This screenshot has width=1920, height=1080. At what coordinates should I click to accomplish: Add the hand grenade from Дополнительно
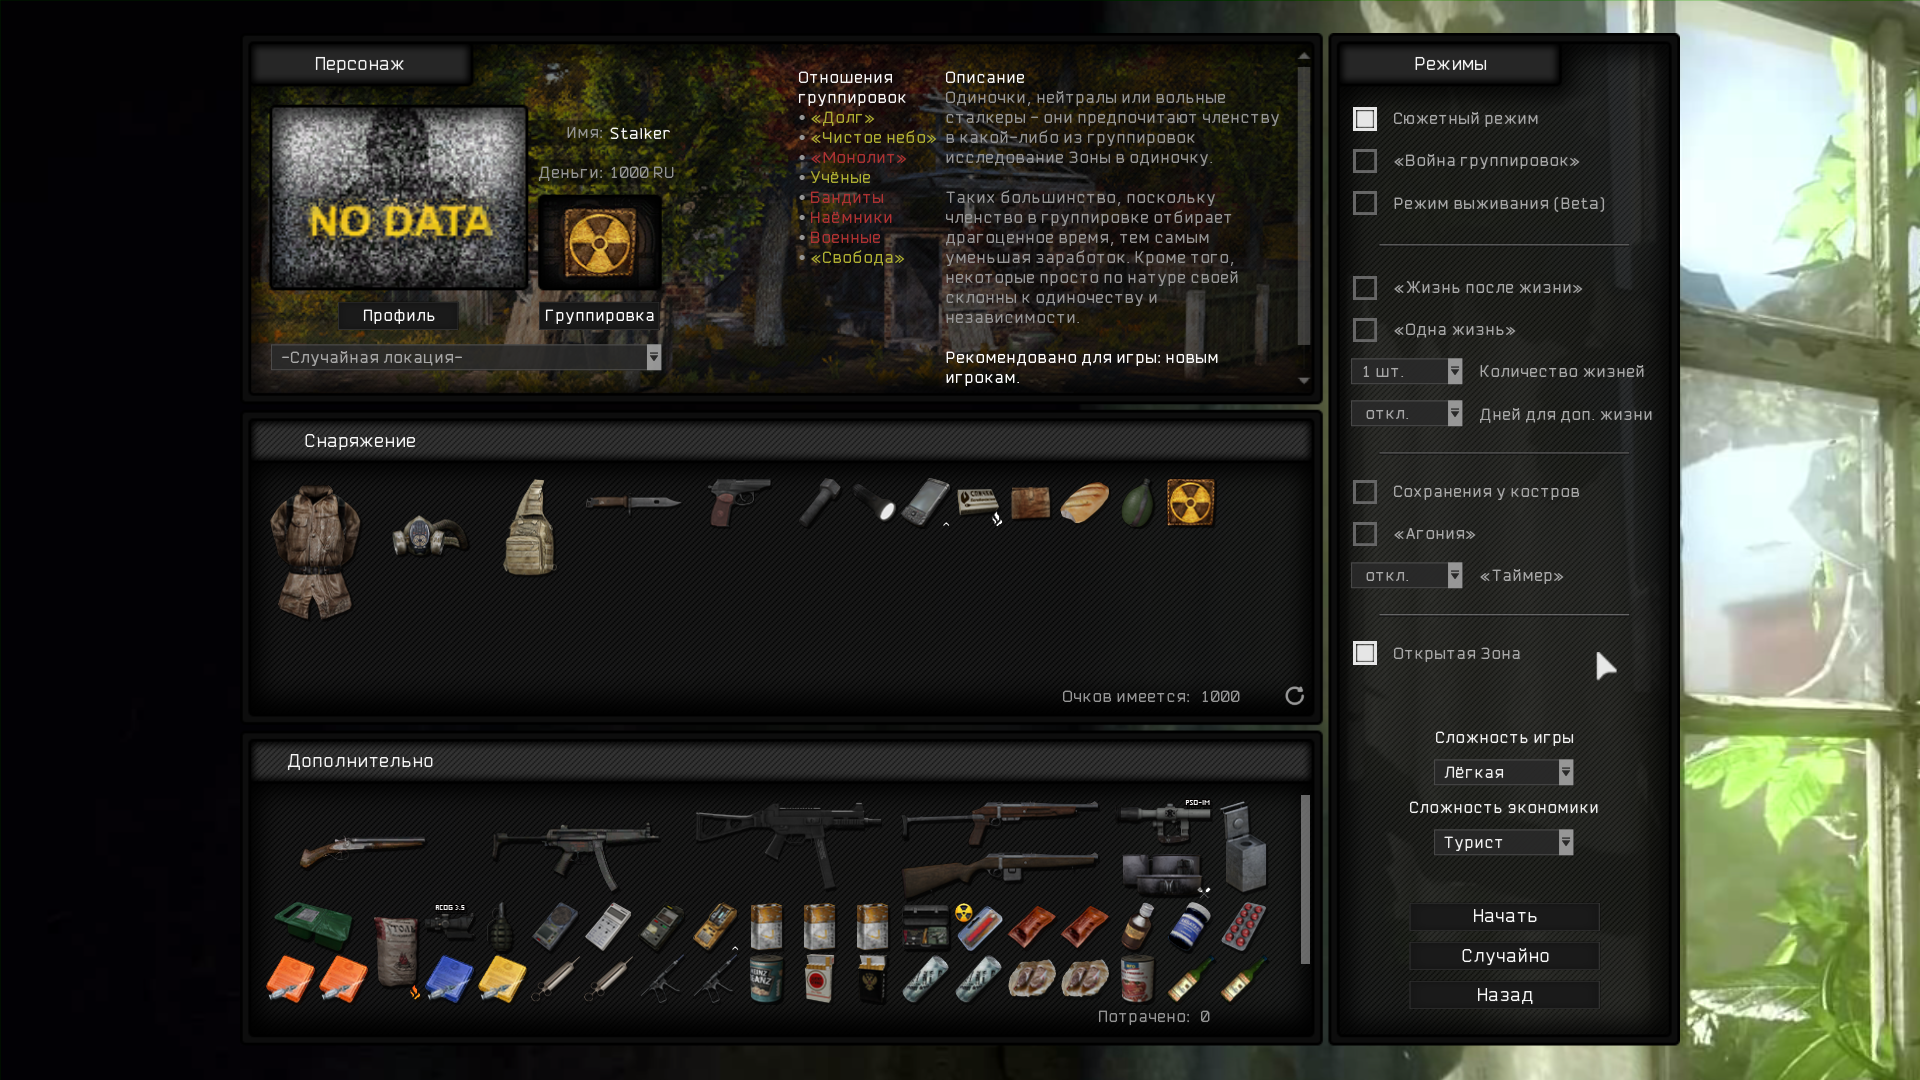coord(500,926)
